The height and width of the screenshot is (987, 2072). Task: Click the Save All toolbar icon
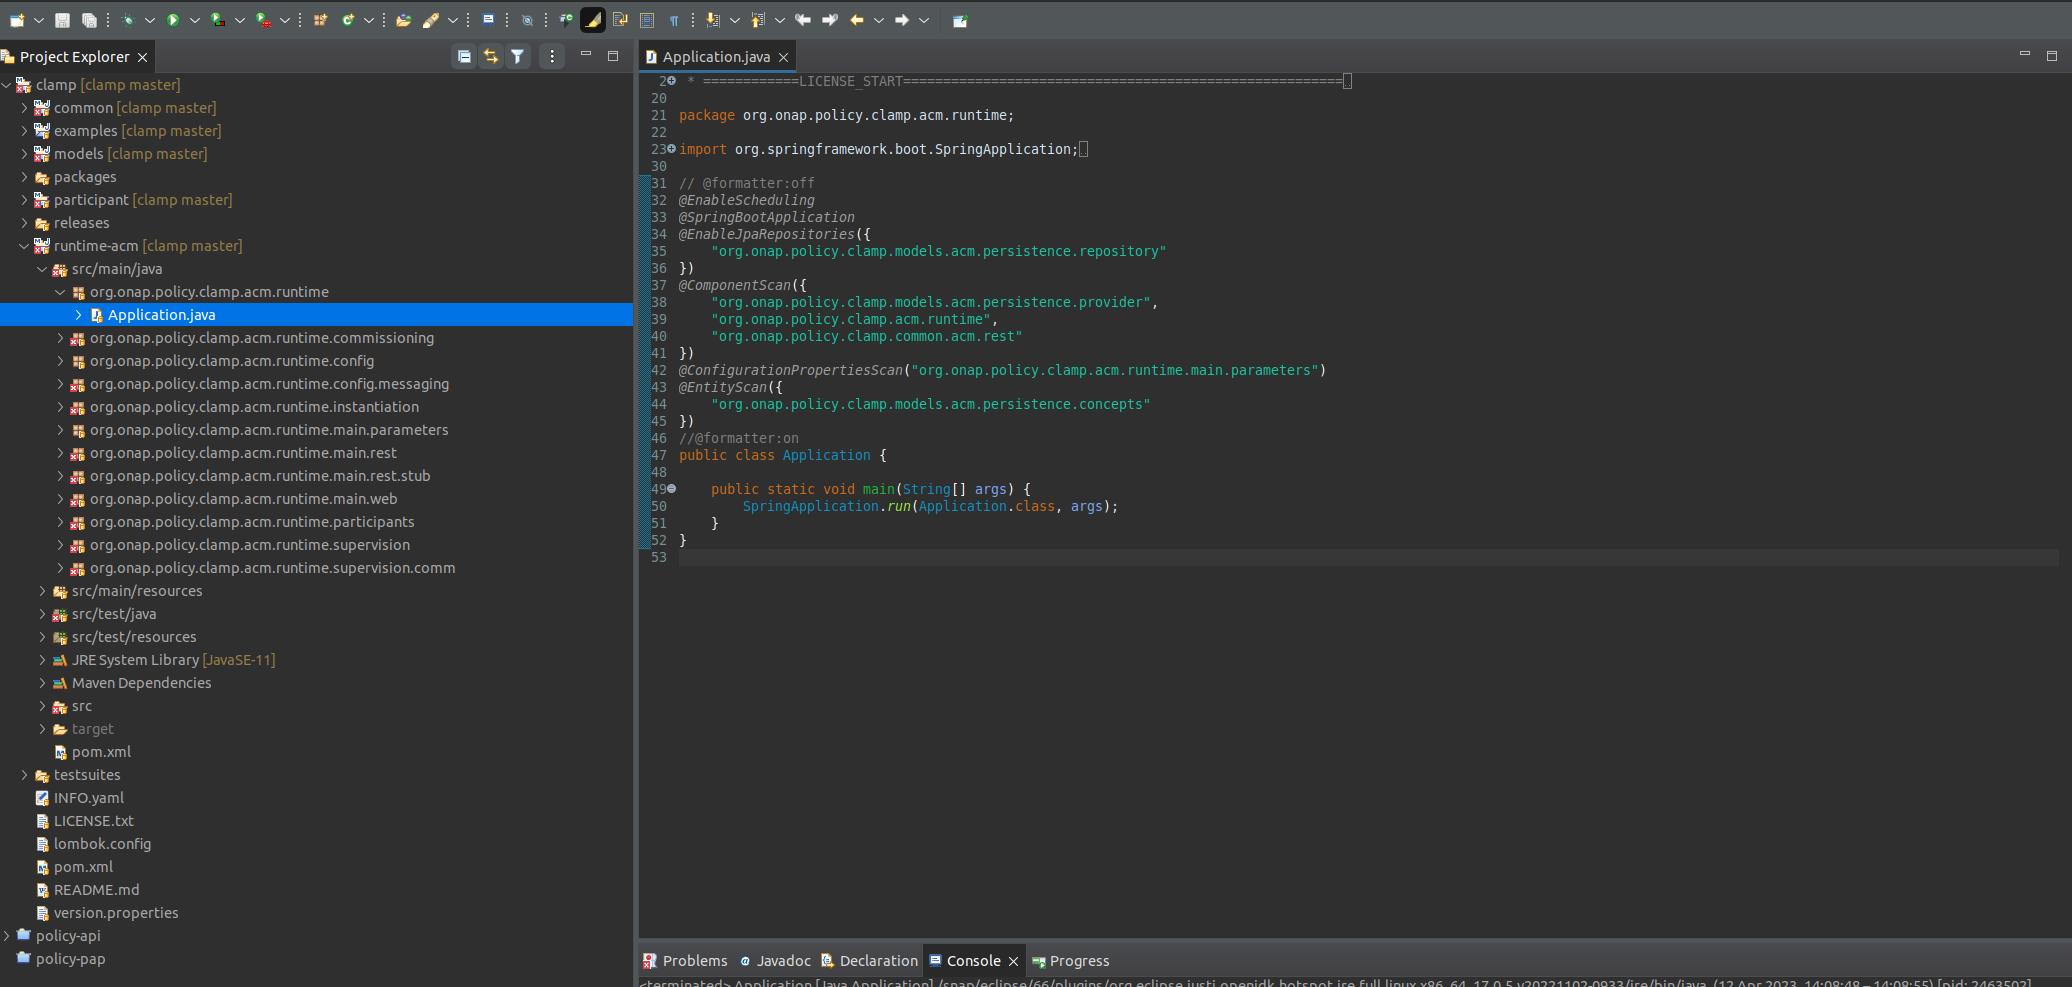click(89, 20)
